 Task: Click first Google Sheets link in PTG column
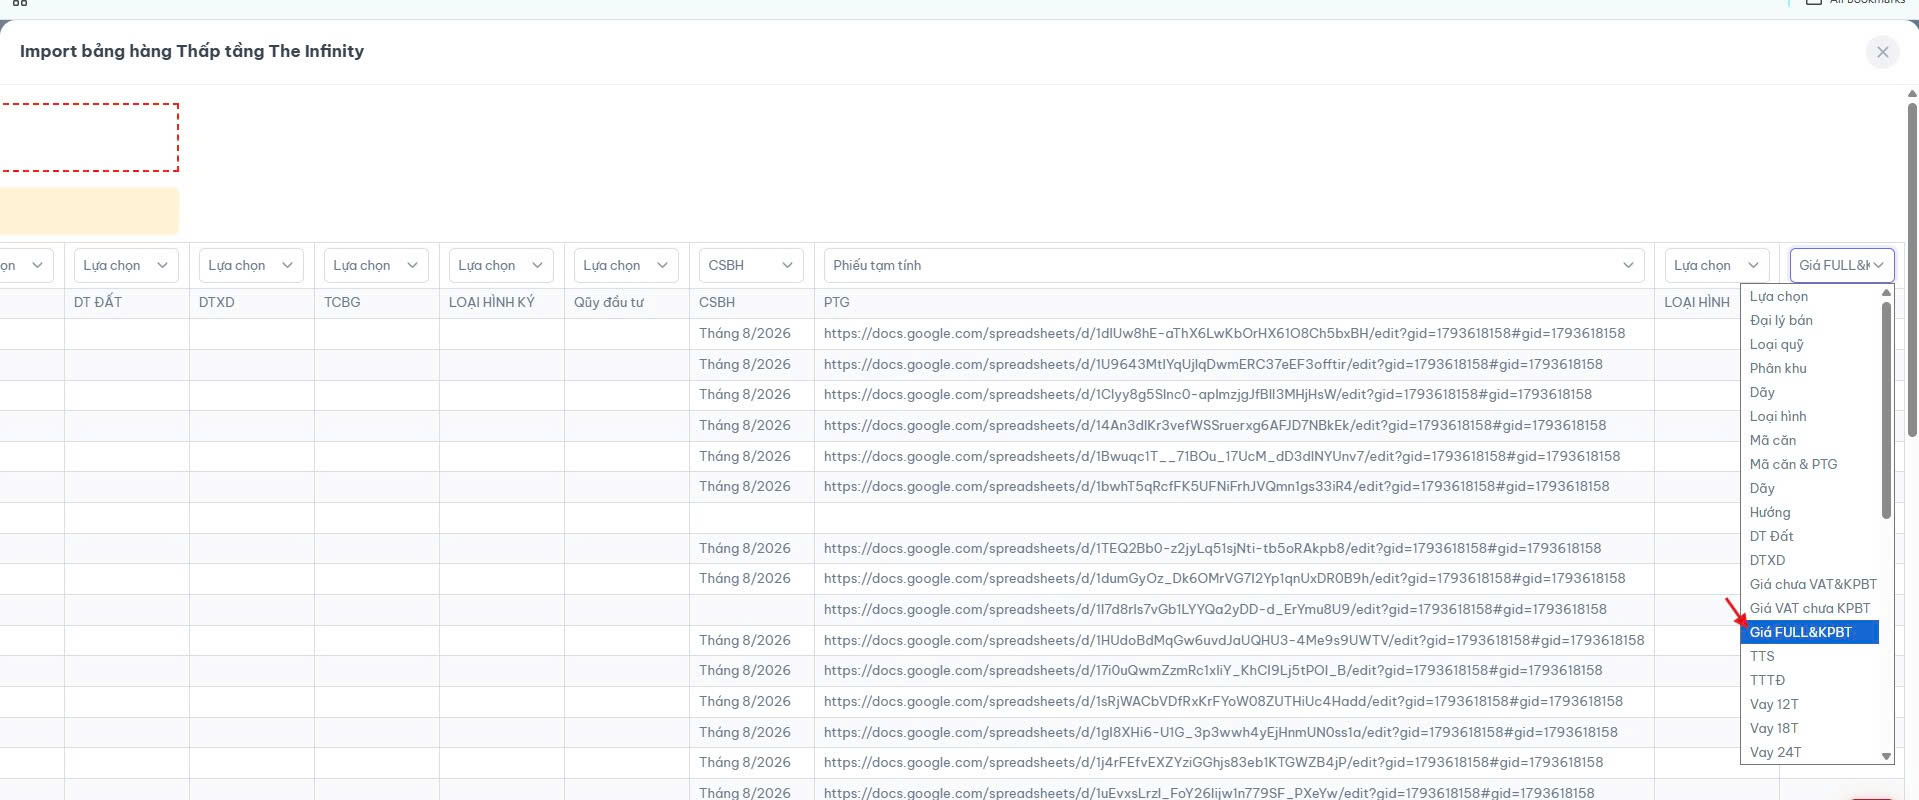point(1224,333)
